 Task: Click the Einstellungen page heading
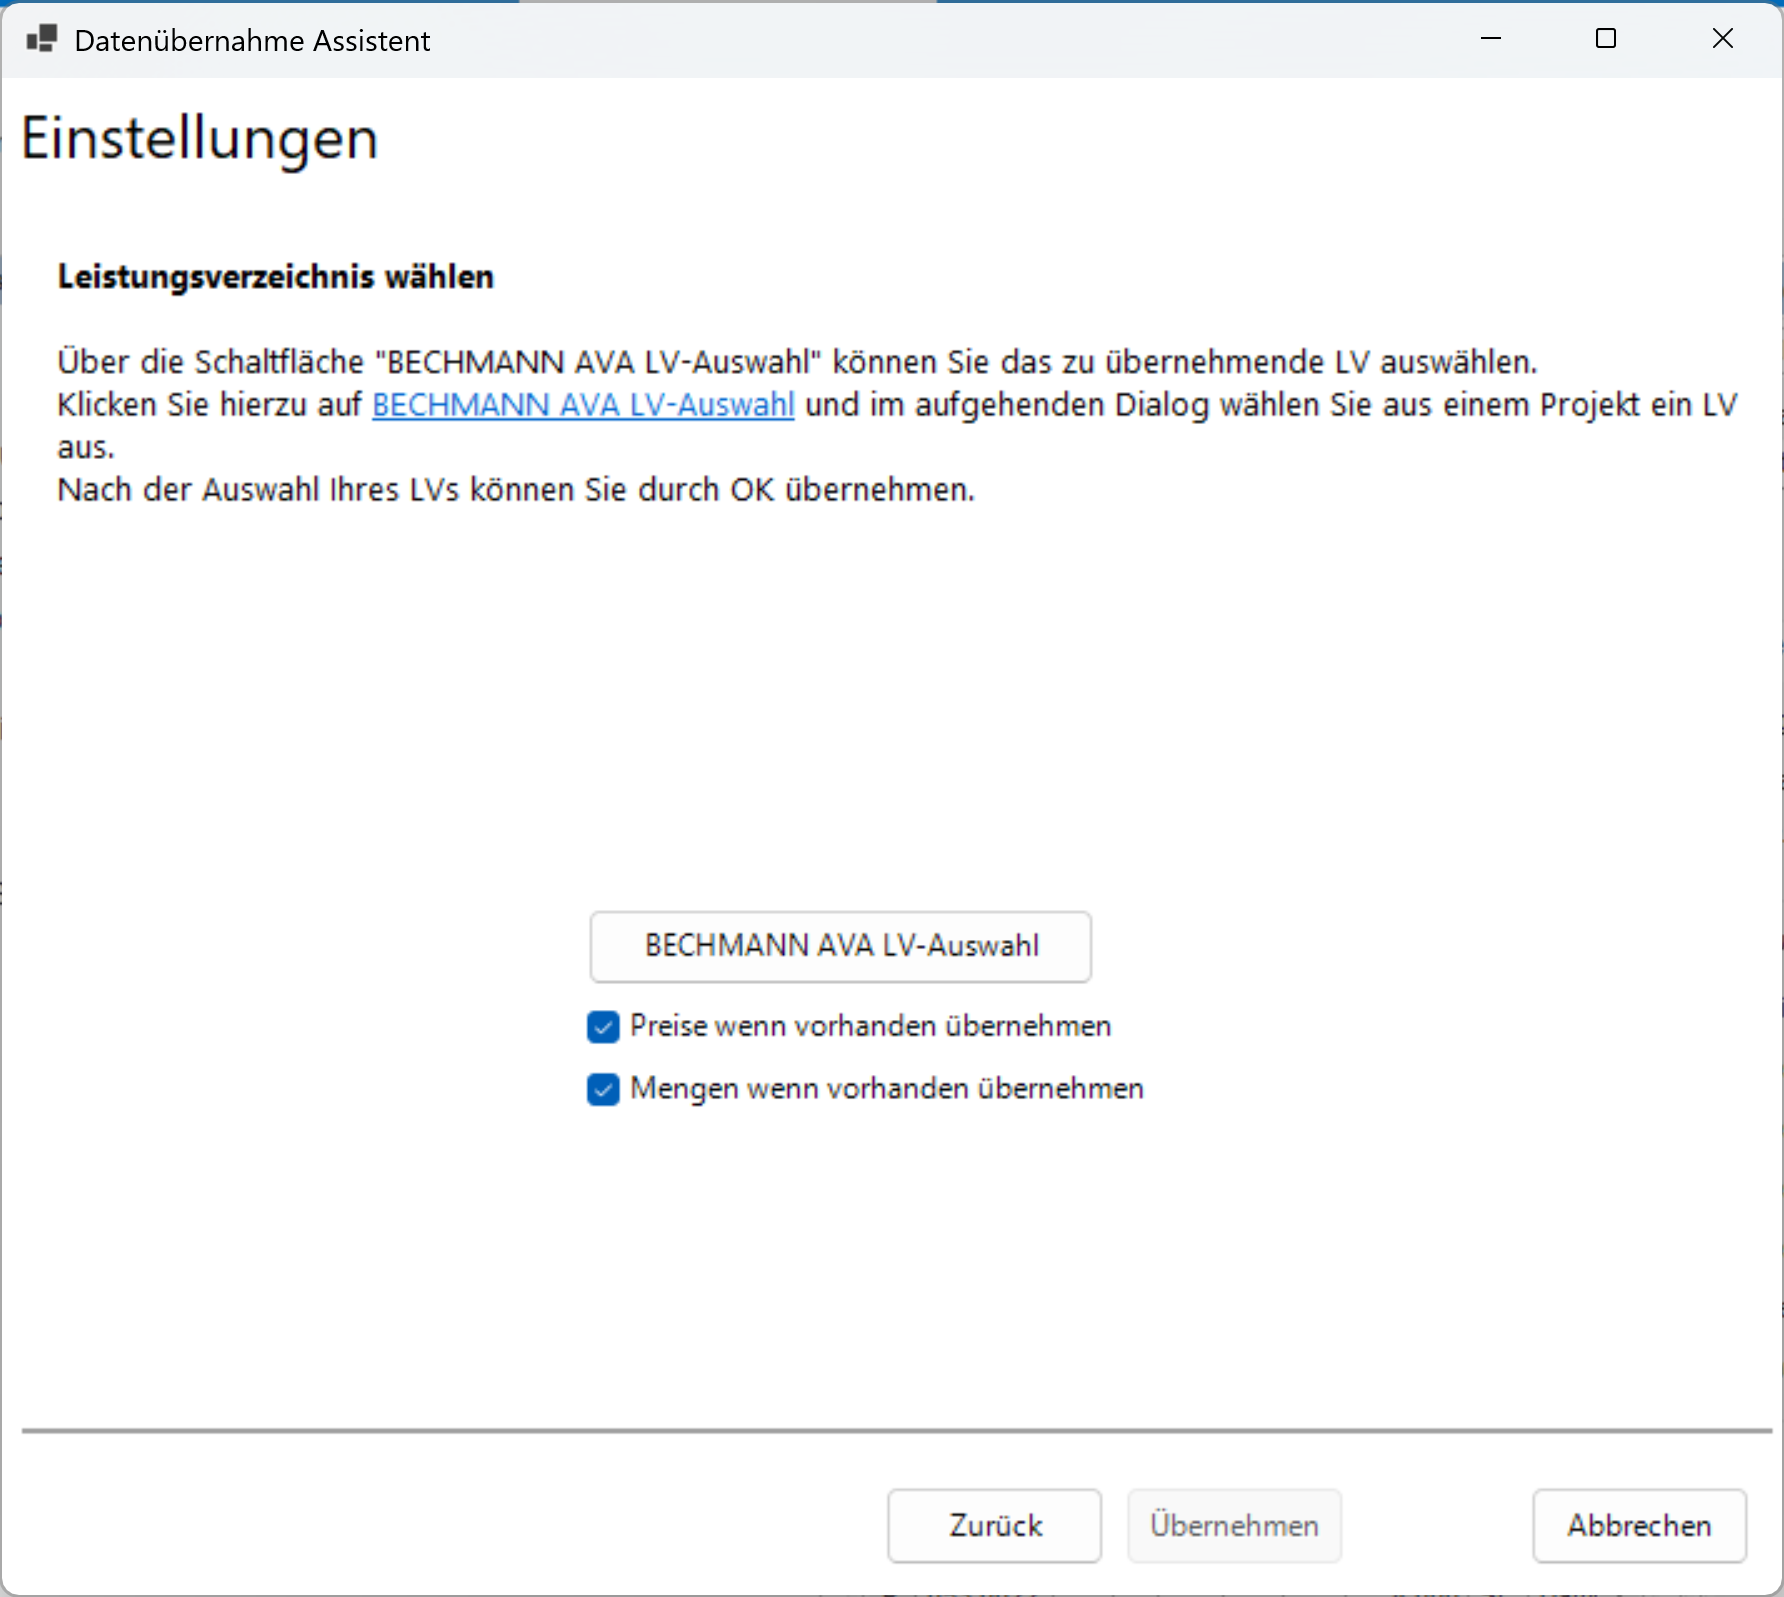click(200, 139)
